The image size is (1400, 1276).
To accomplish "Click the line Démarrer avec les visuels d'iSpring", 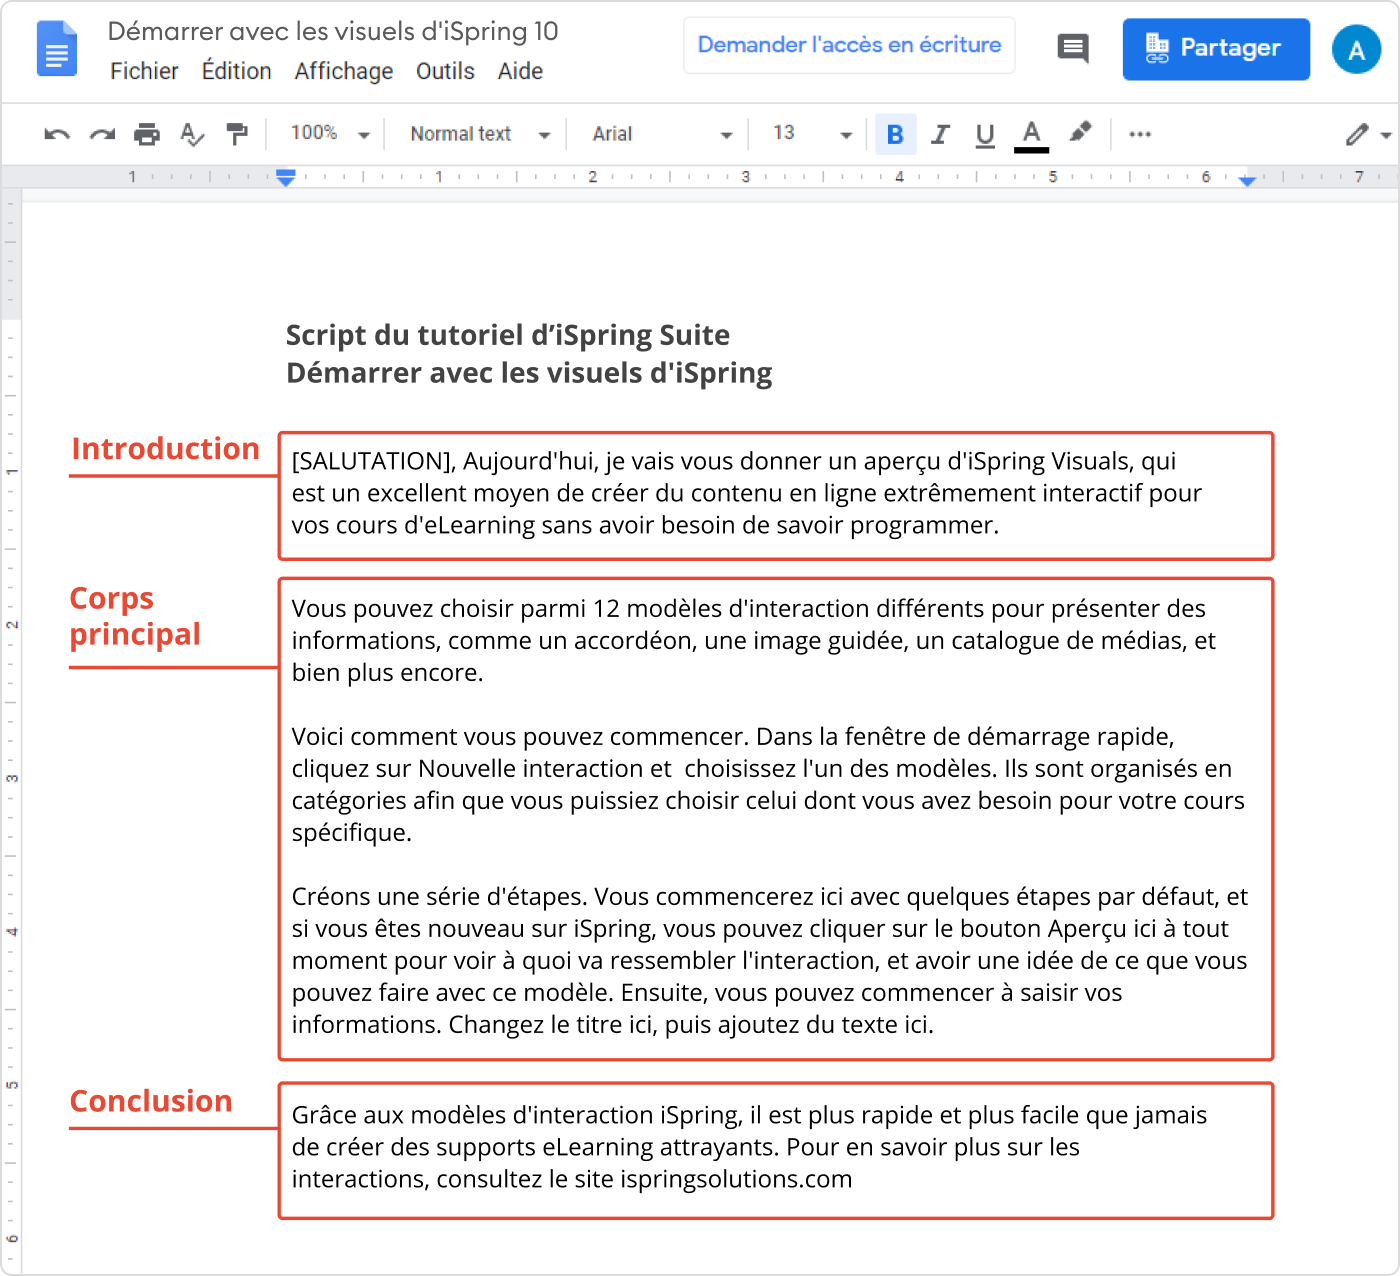I will click(x=529, y=373).
